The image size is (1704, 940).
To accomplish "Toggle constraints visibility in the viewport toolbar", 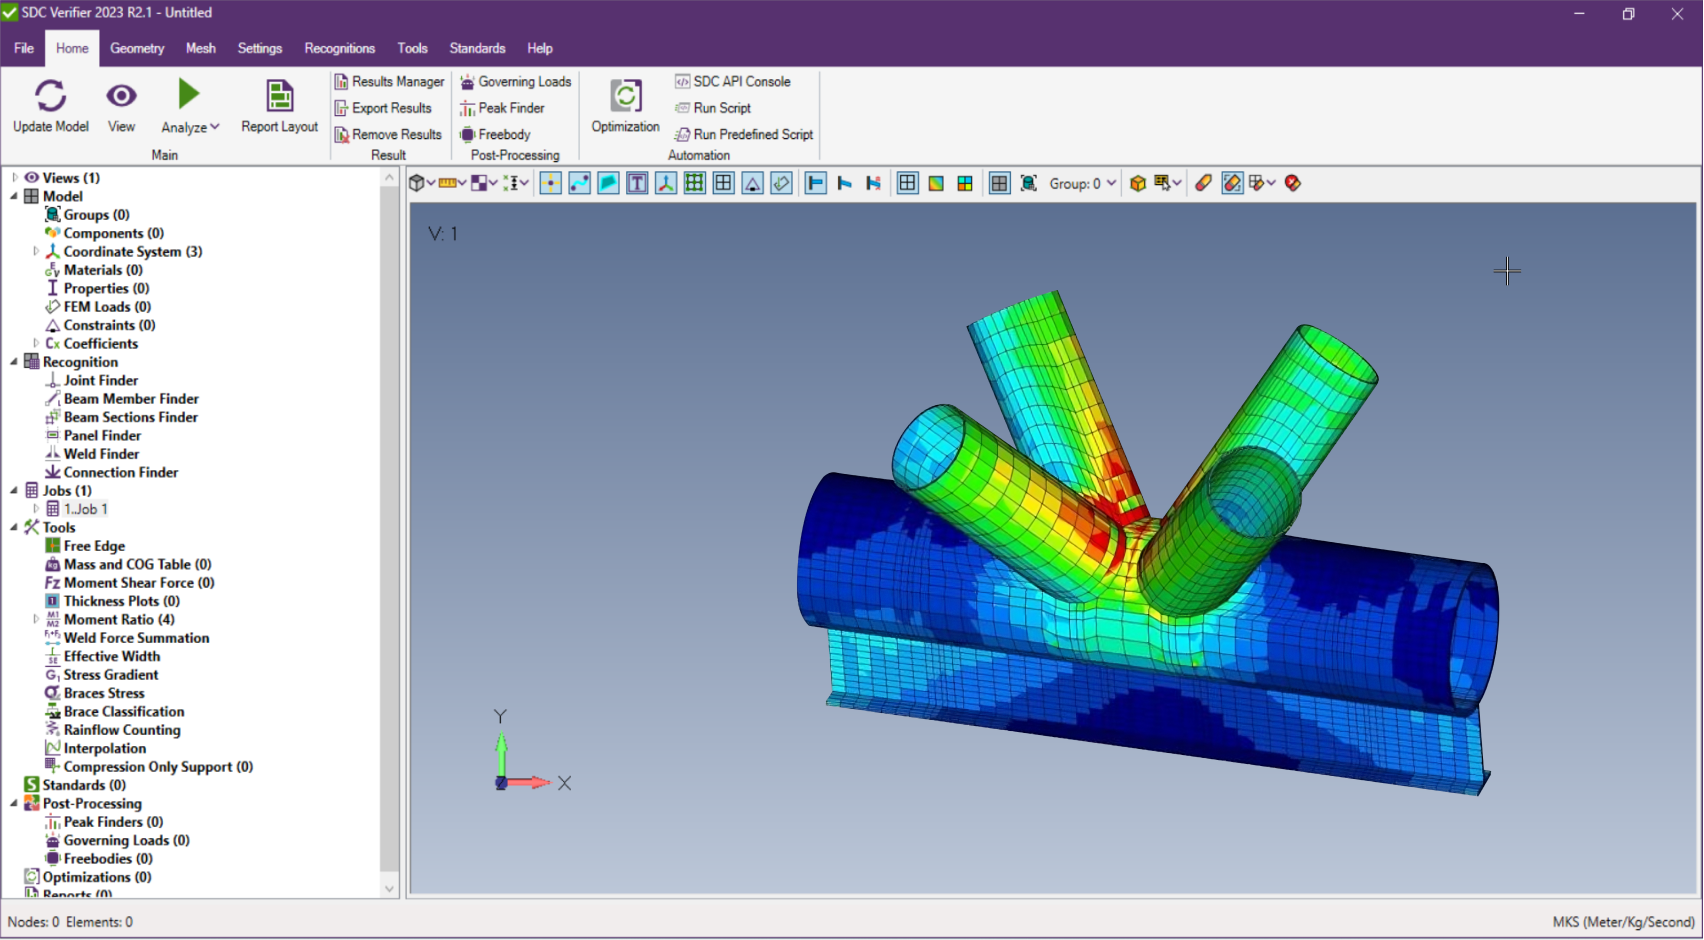I will [x=752, y=183].
